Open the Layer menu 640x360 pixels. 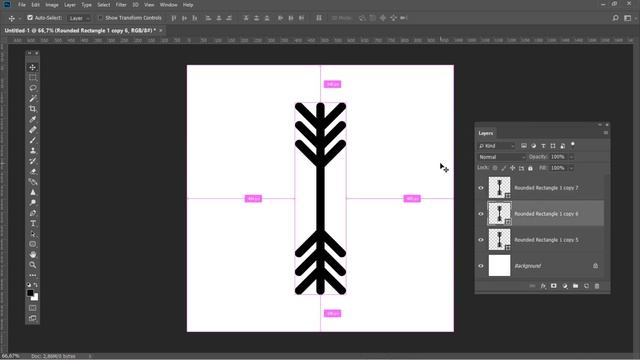point(70,5)
